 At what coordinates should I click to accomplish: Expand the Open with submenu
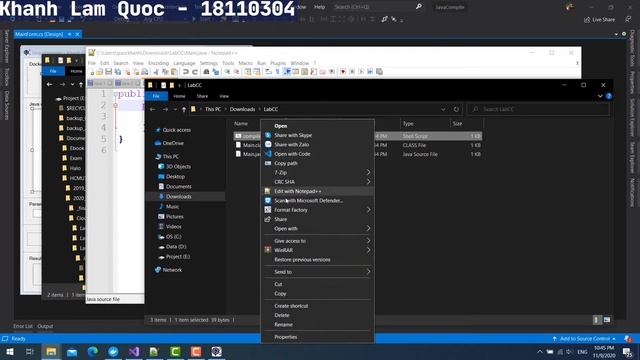click(368, 229)
